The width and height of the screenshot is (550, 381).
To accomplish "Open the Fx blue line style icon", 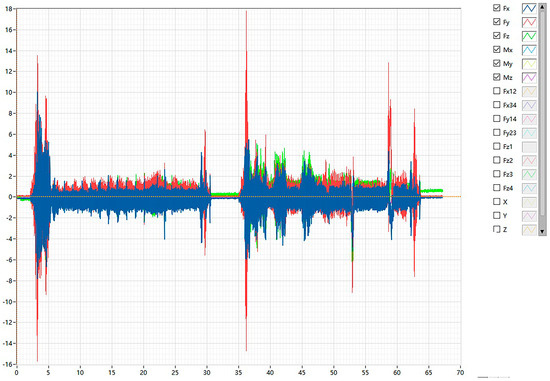I will (529, 8).
